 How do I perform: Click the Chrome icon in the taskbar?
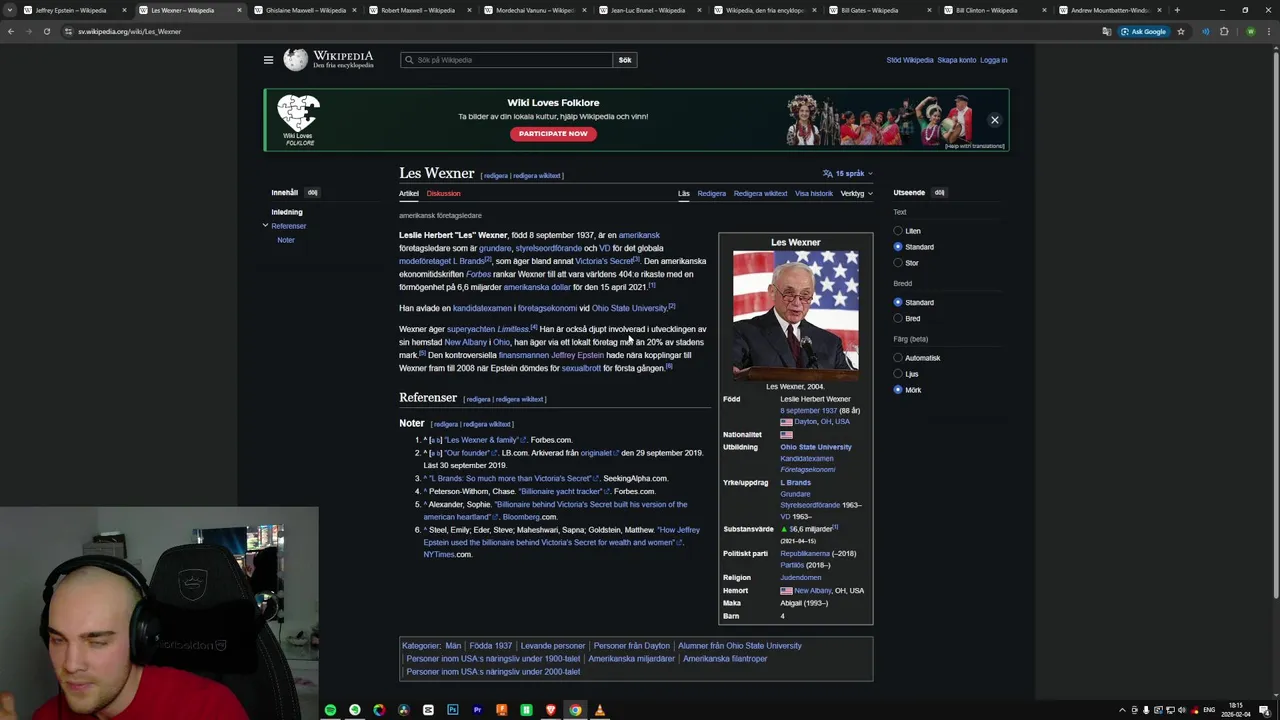pyautogui.click(x=575, y=710)
